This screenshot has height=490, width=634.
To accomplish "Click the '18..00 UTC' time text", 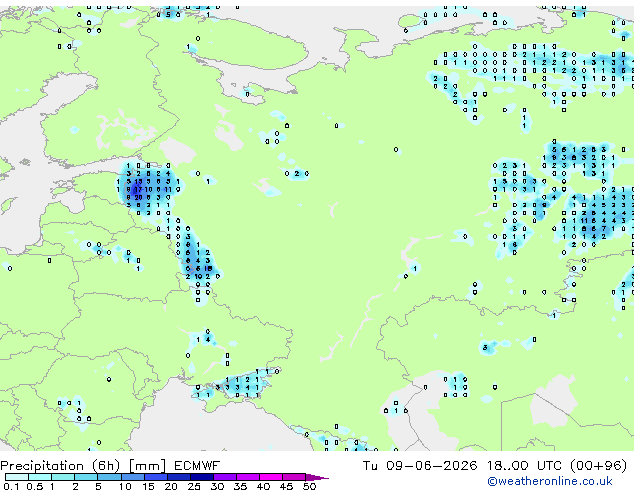I will coord(524,465).
